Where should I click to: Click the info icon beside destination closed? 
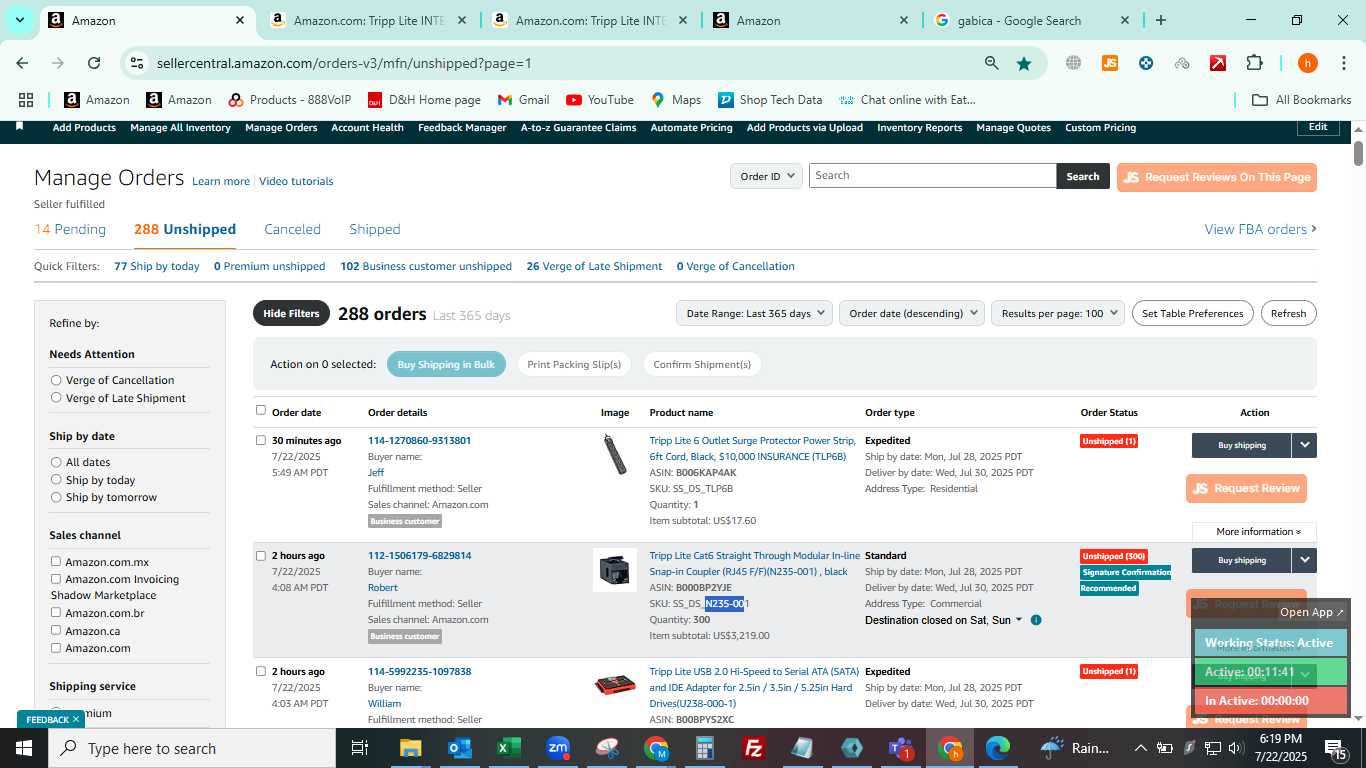click(1036, 620)
